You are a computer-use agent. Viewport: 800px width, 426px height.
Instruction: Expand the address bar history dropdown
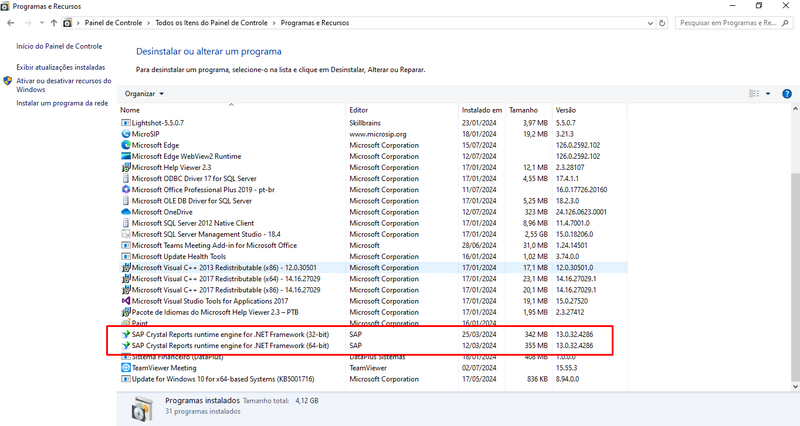pyautogui.click(x=650, y=23)
